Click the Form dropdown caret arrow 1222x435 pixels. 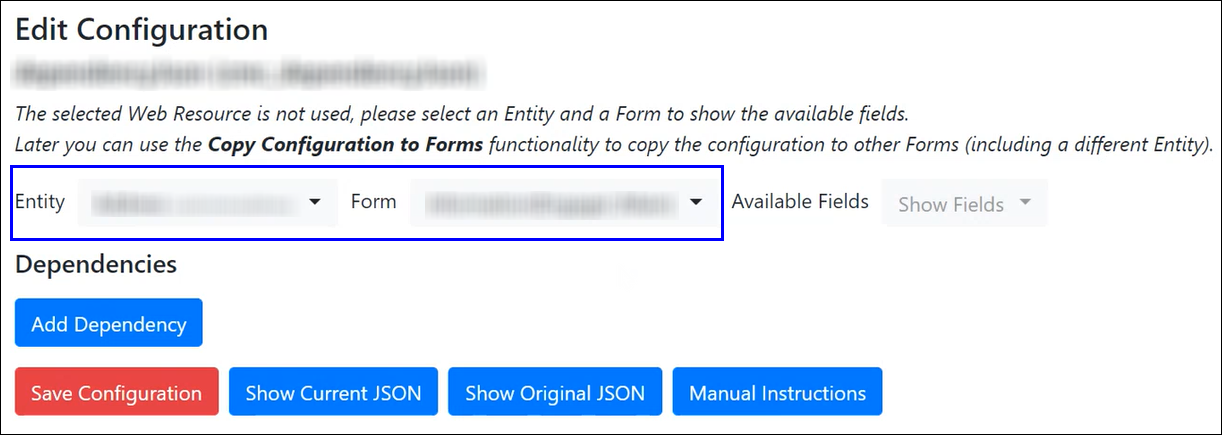click(696, 202)
